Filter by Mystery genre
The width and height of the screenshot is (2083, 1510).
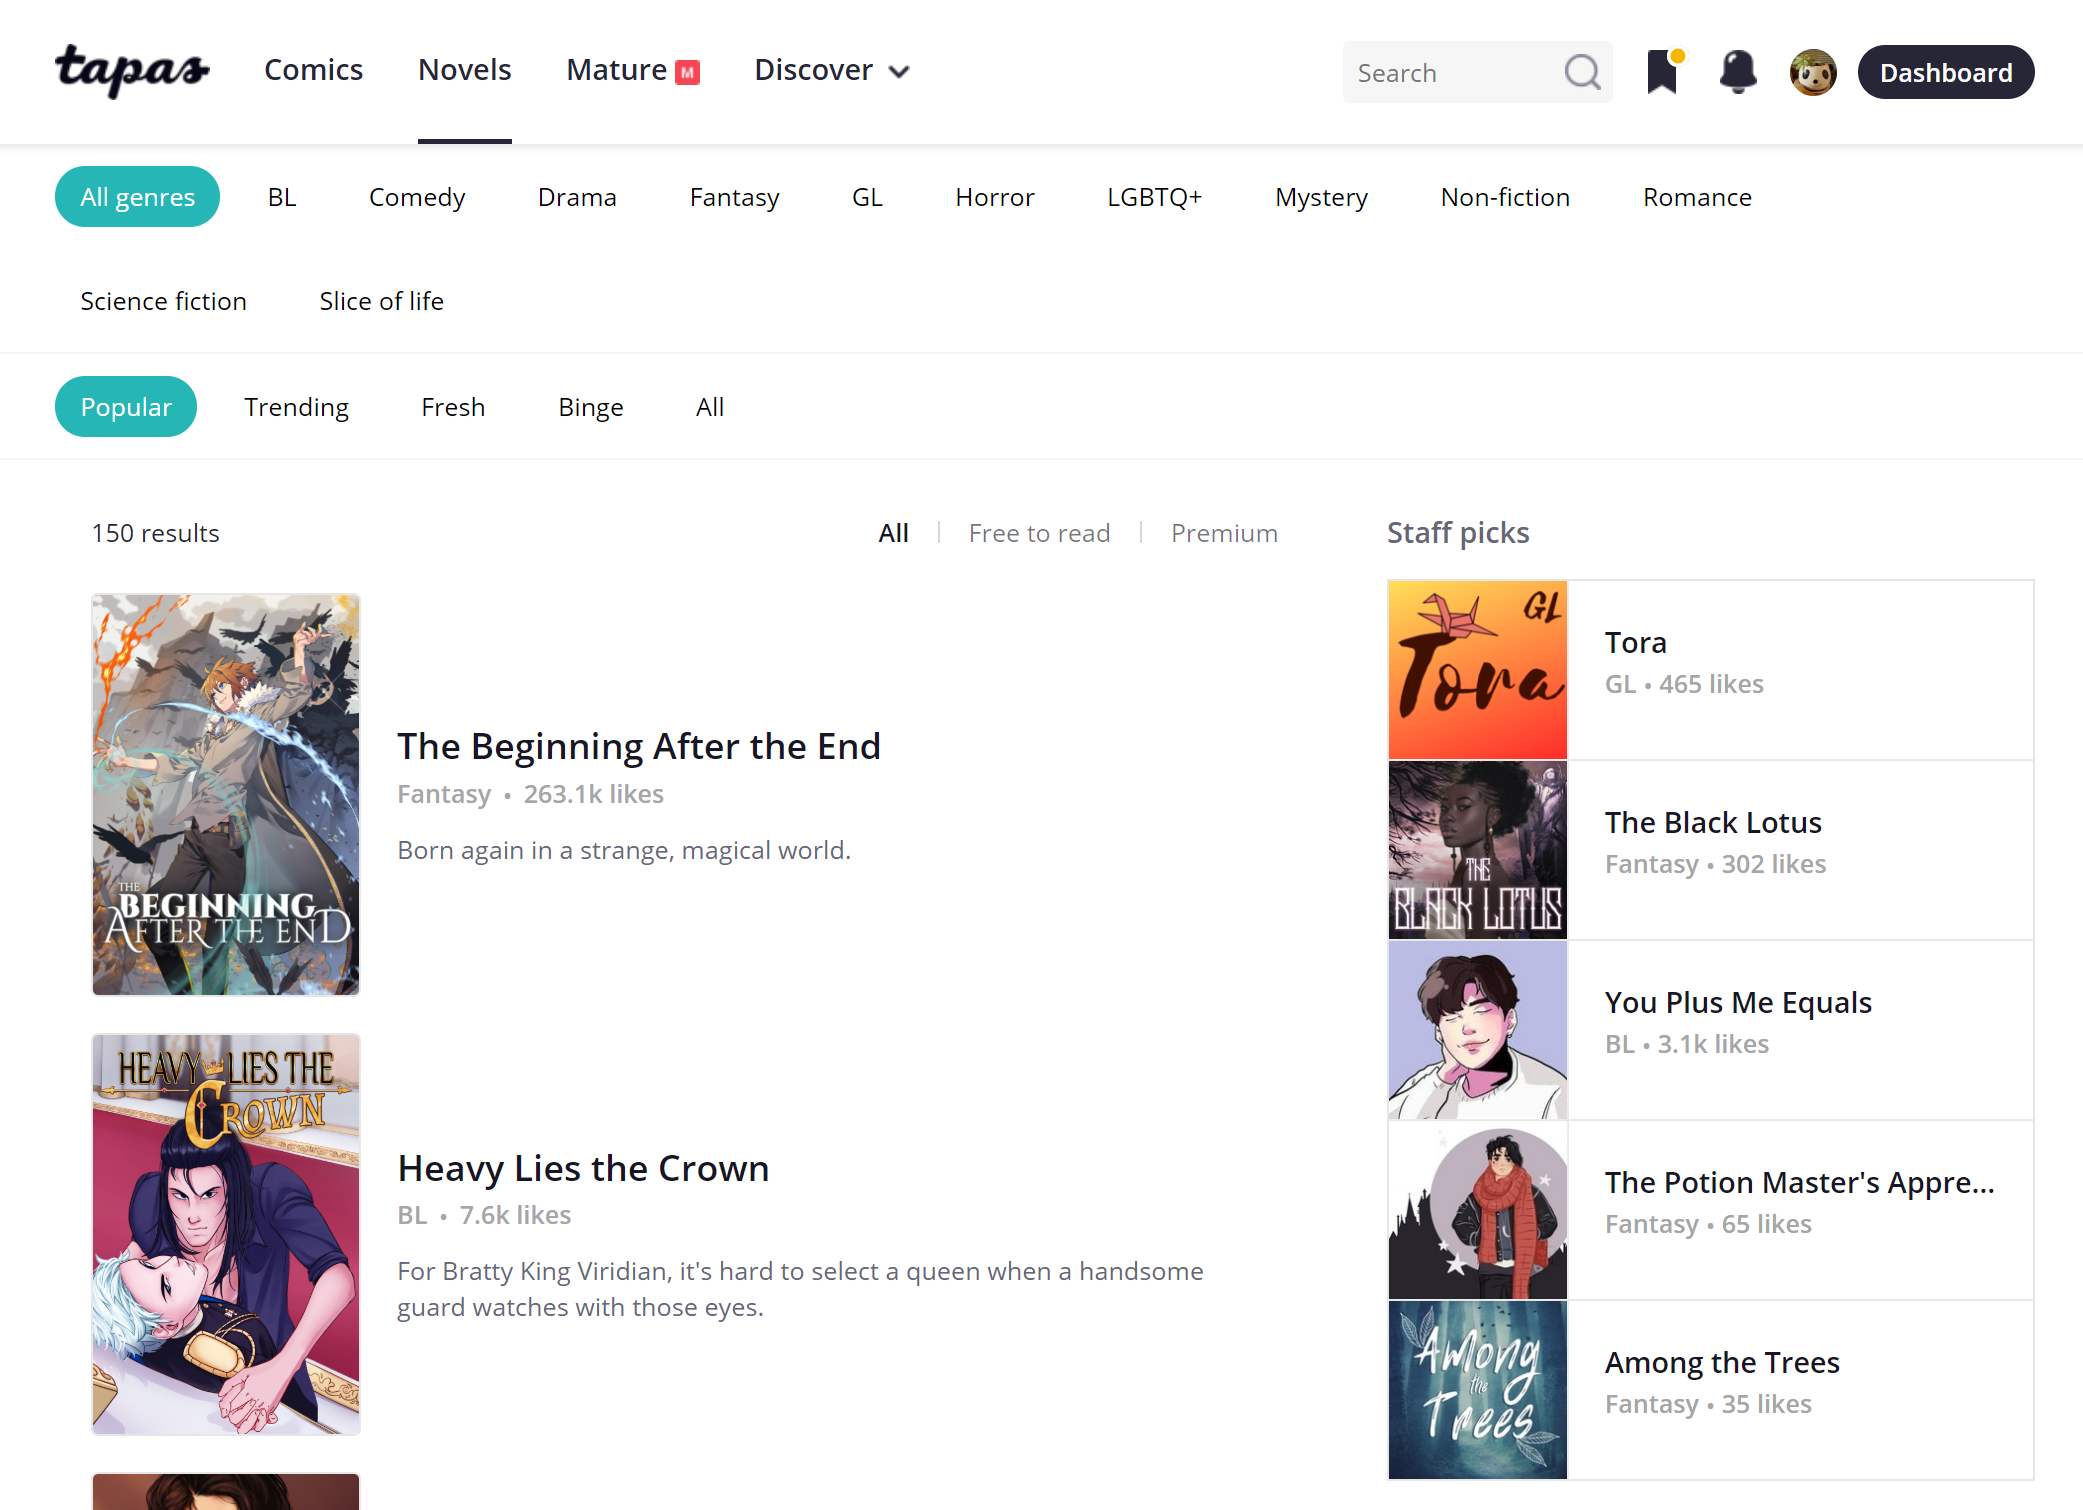(x=1321, y=197)
